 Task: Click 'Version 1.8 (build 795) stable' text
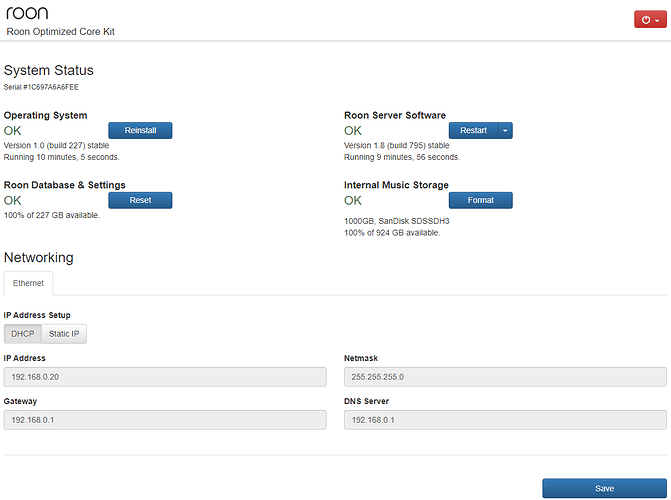pyautogui.click(x=397, y=146)
